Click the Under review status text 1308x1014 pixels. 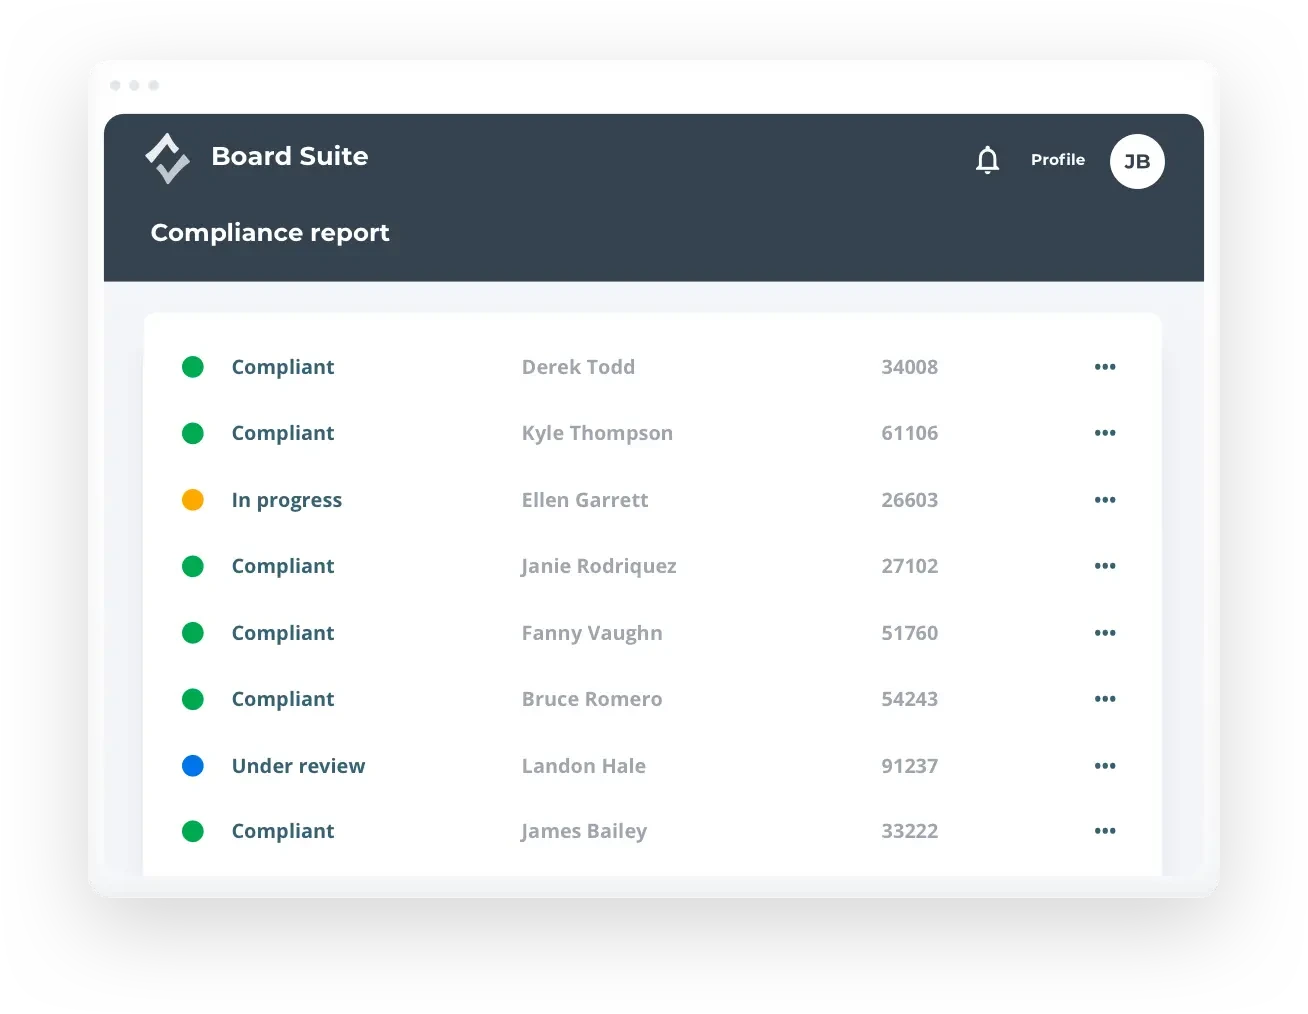click(x=298, y=766)
